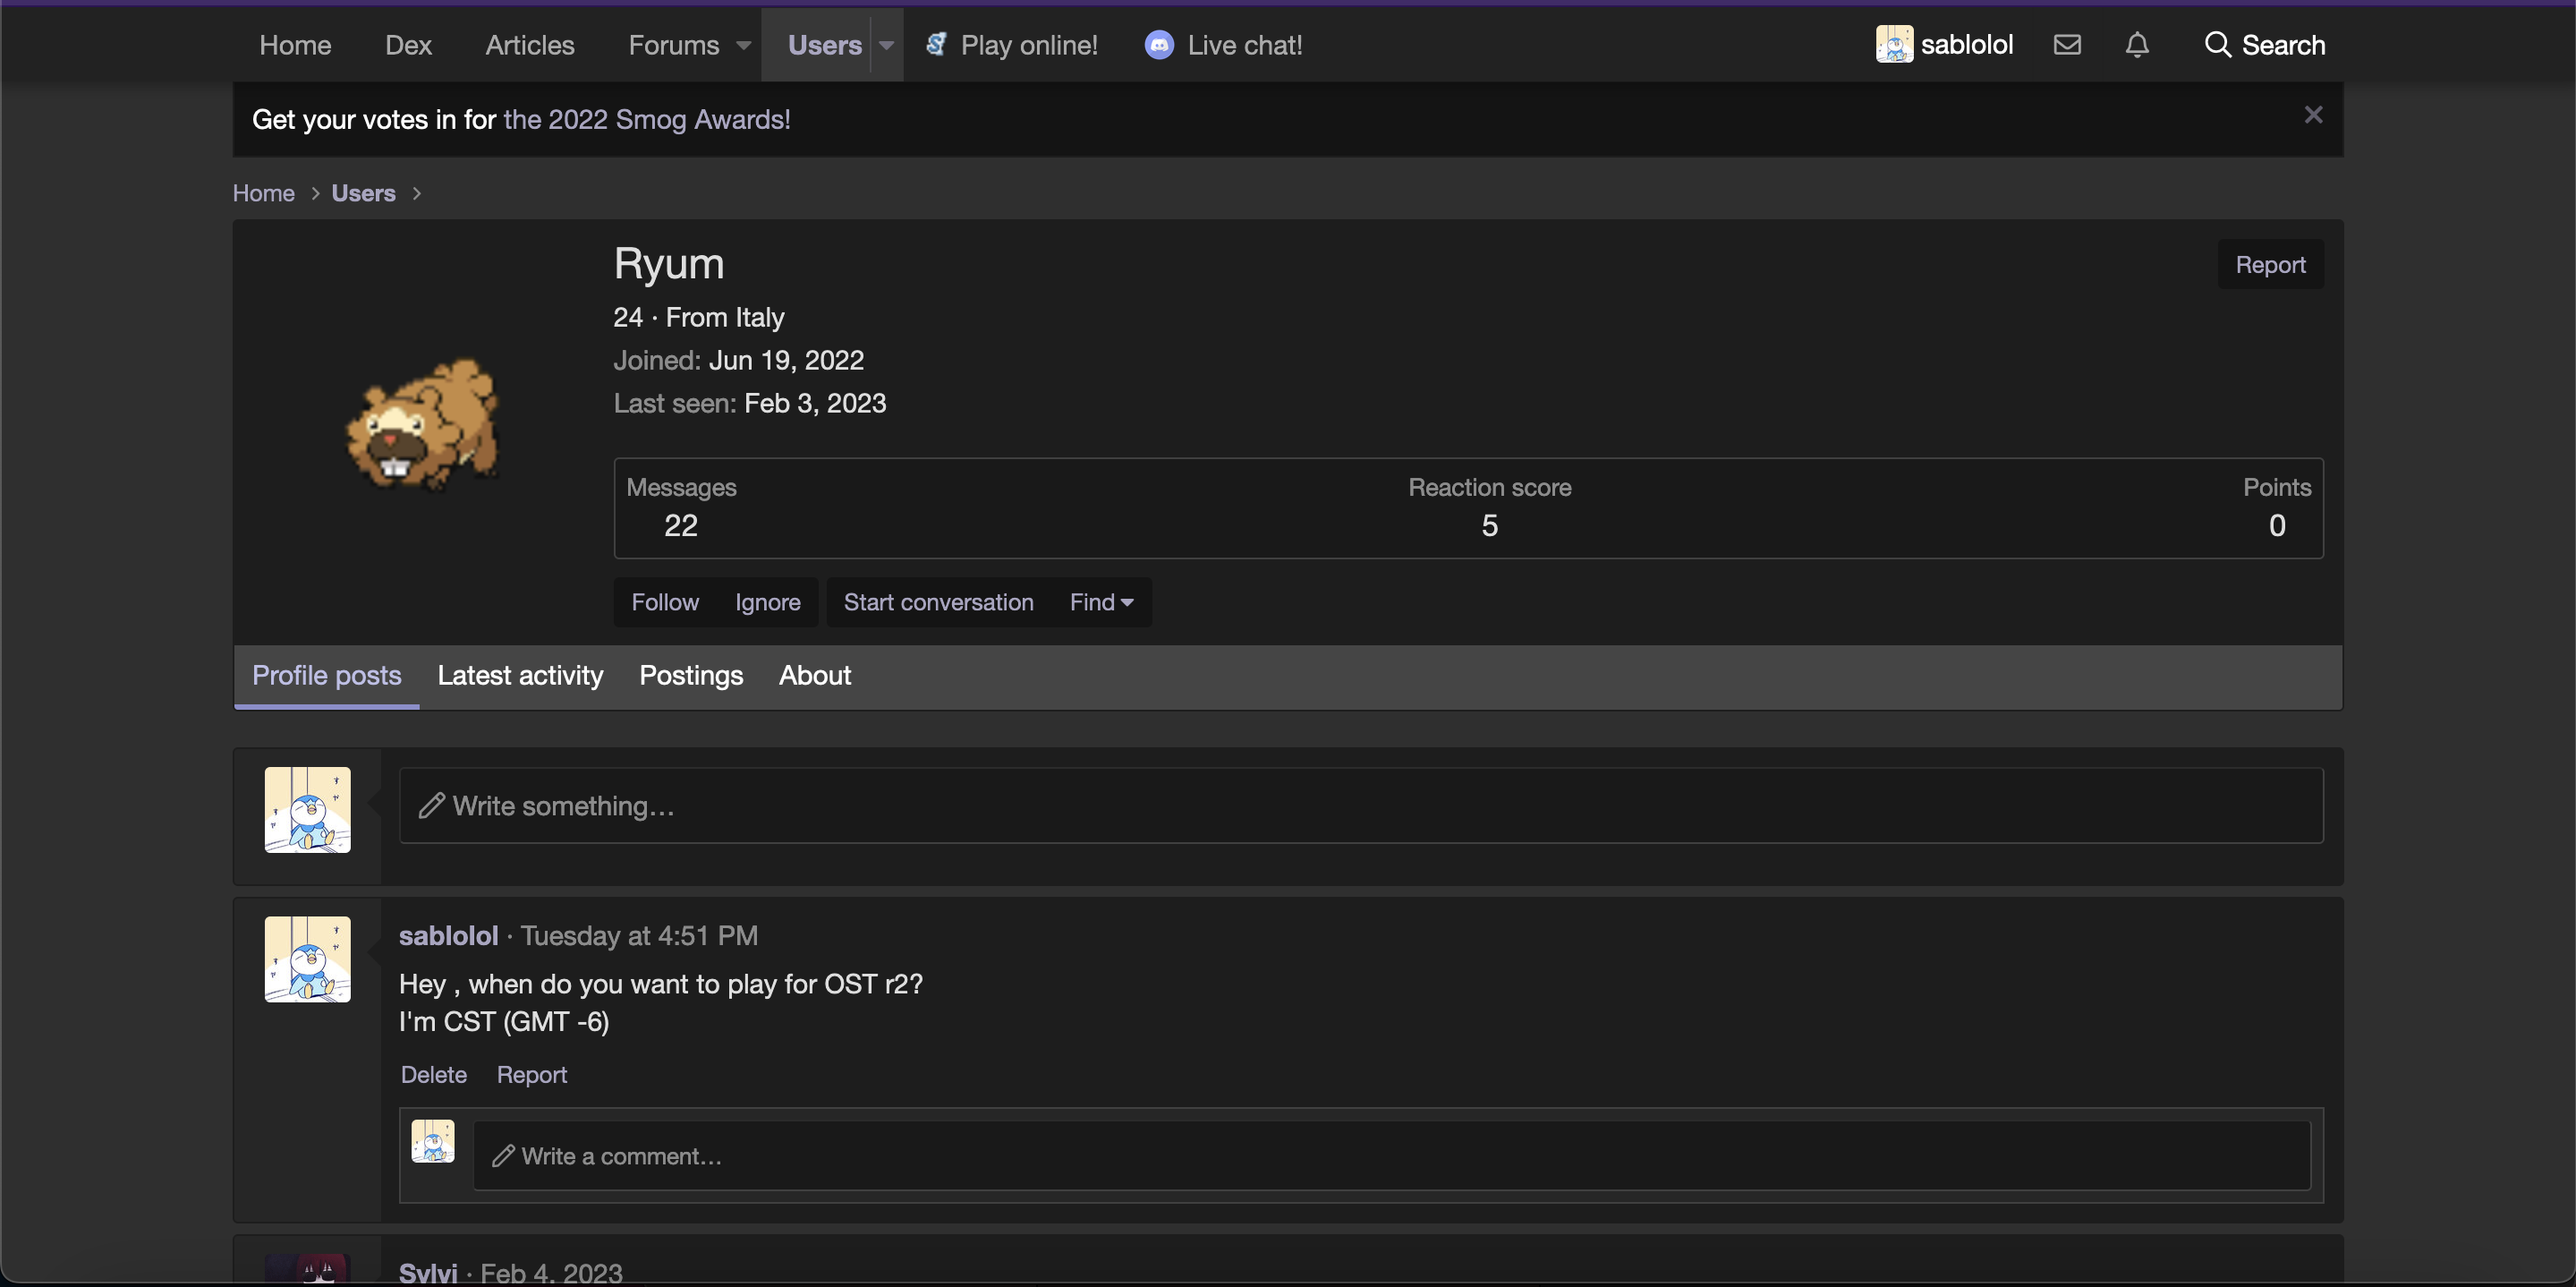This screenshot has width=2576, height=1287.
Task: Open the Dex nav item
Action: [x=408, y=45]
